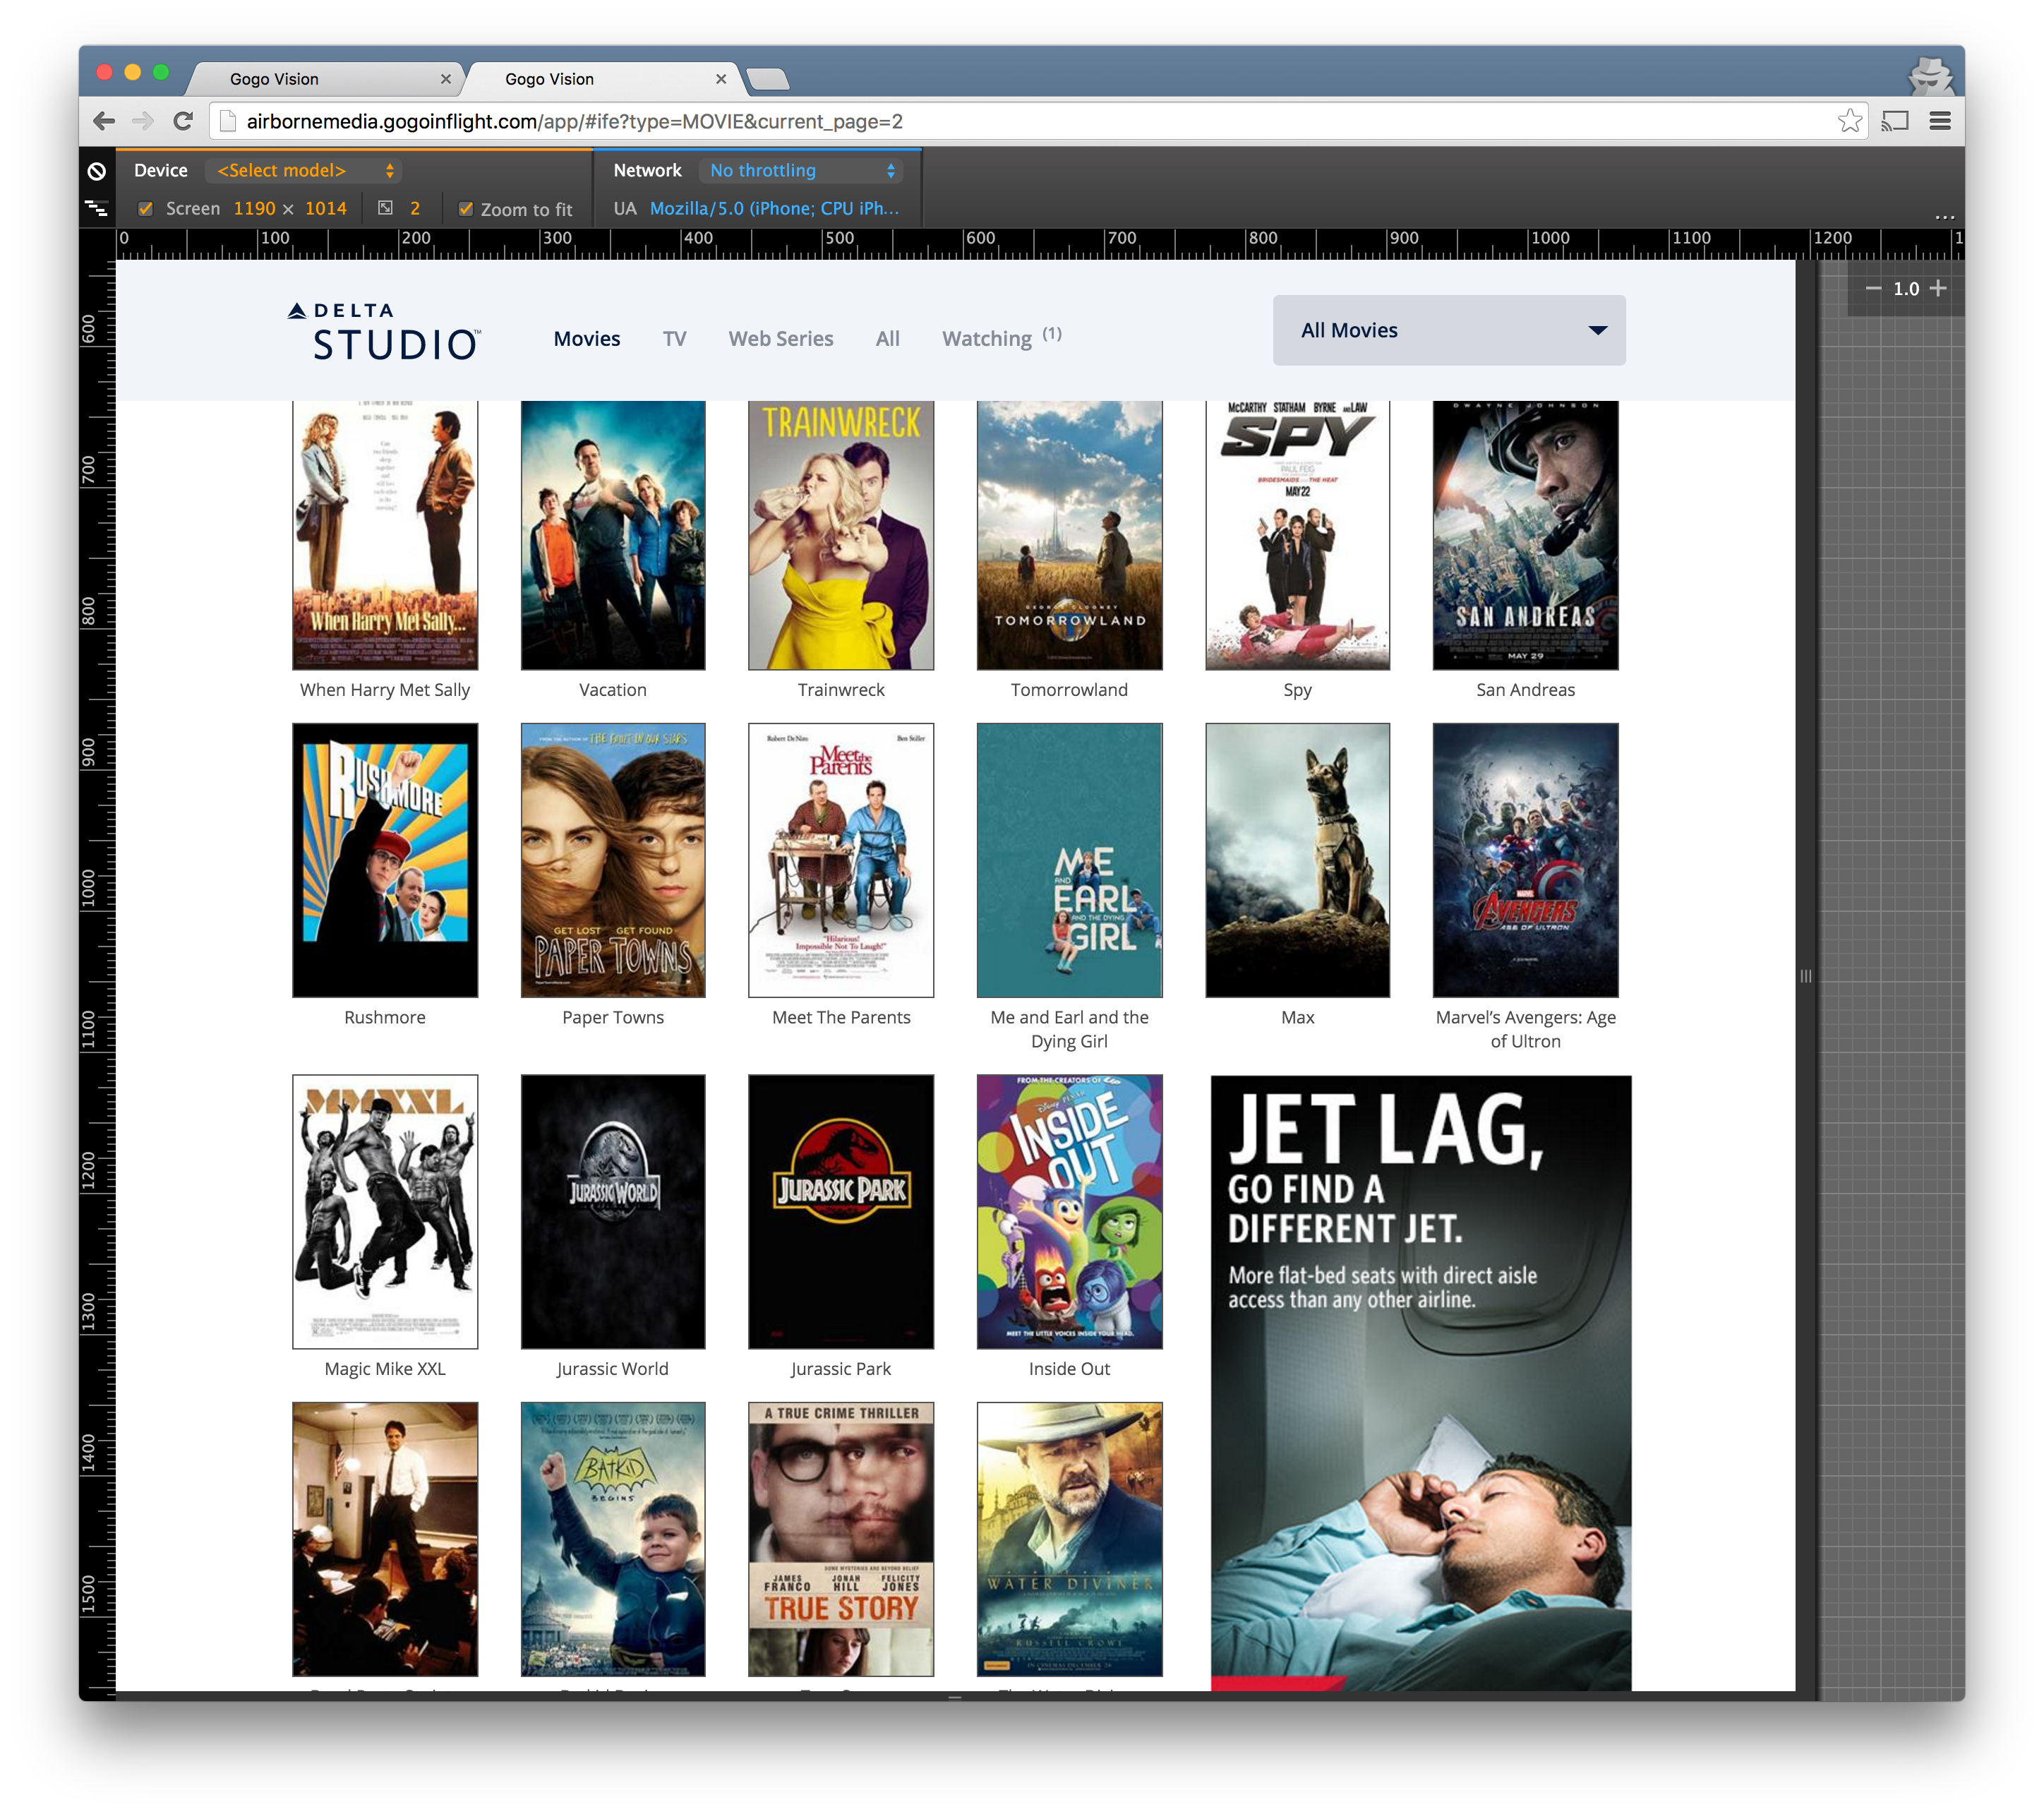The width and height of the screenshot is (2044, 1814).
Task: Close the first Gogo Vision tab
Action: coord(446,79)
